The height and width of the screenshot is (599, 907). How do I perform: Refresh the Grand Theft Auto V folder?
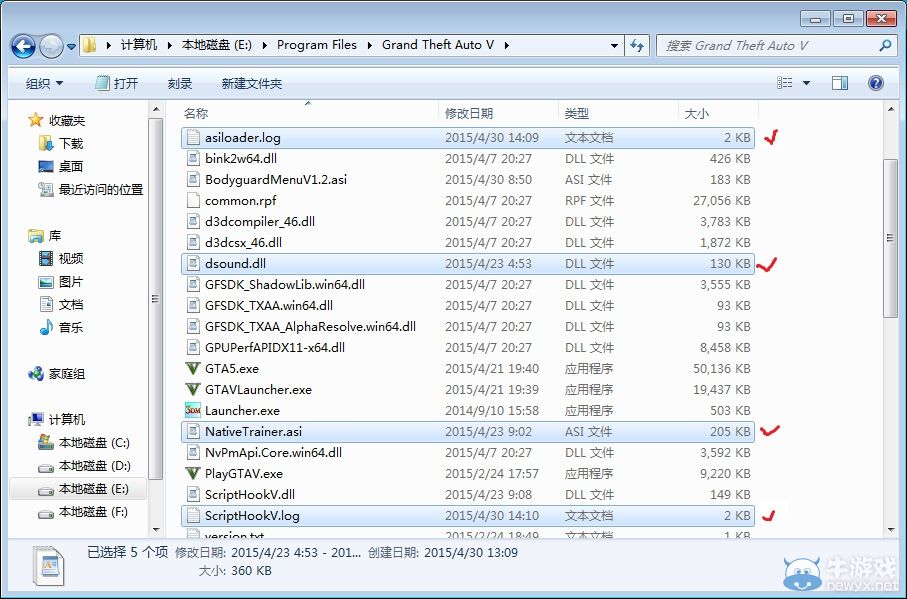pyautogui.click(x=637, y=45)
